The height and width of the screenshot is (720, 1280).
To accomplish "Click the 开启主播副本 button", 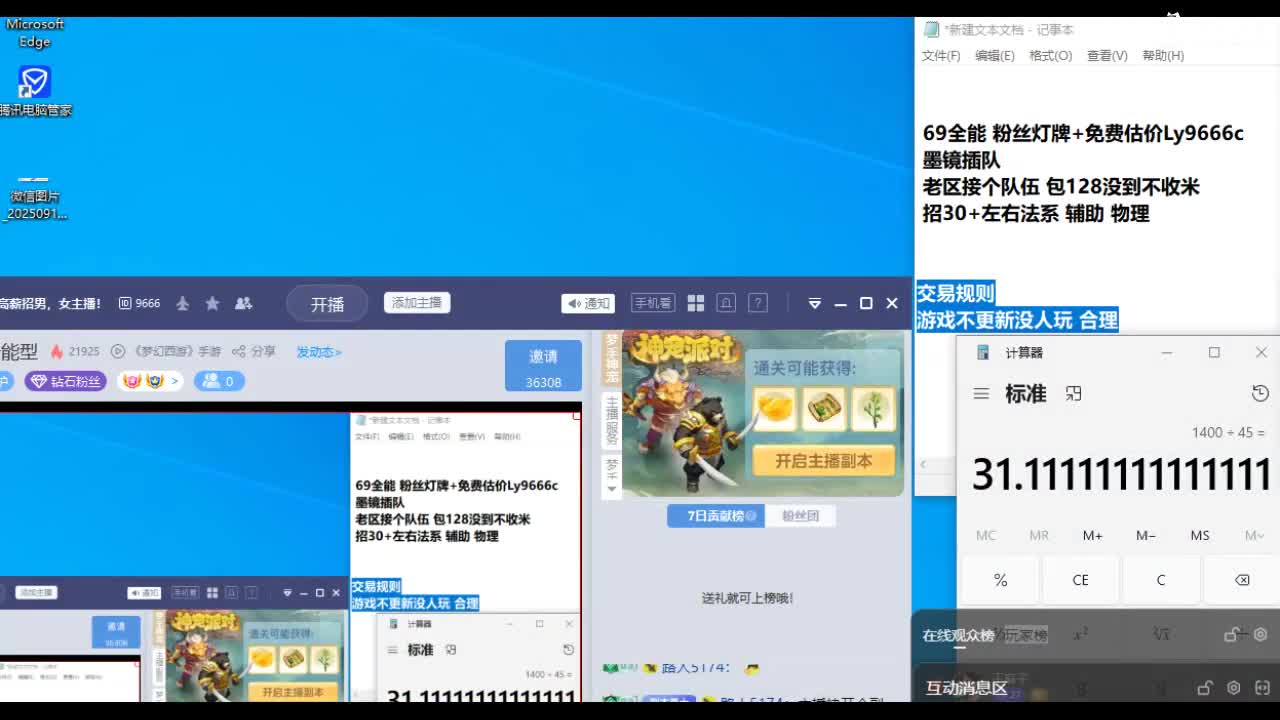I will (x=823, y=461).
